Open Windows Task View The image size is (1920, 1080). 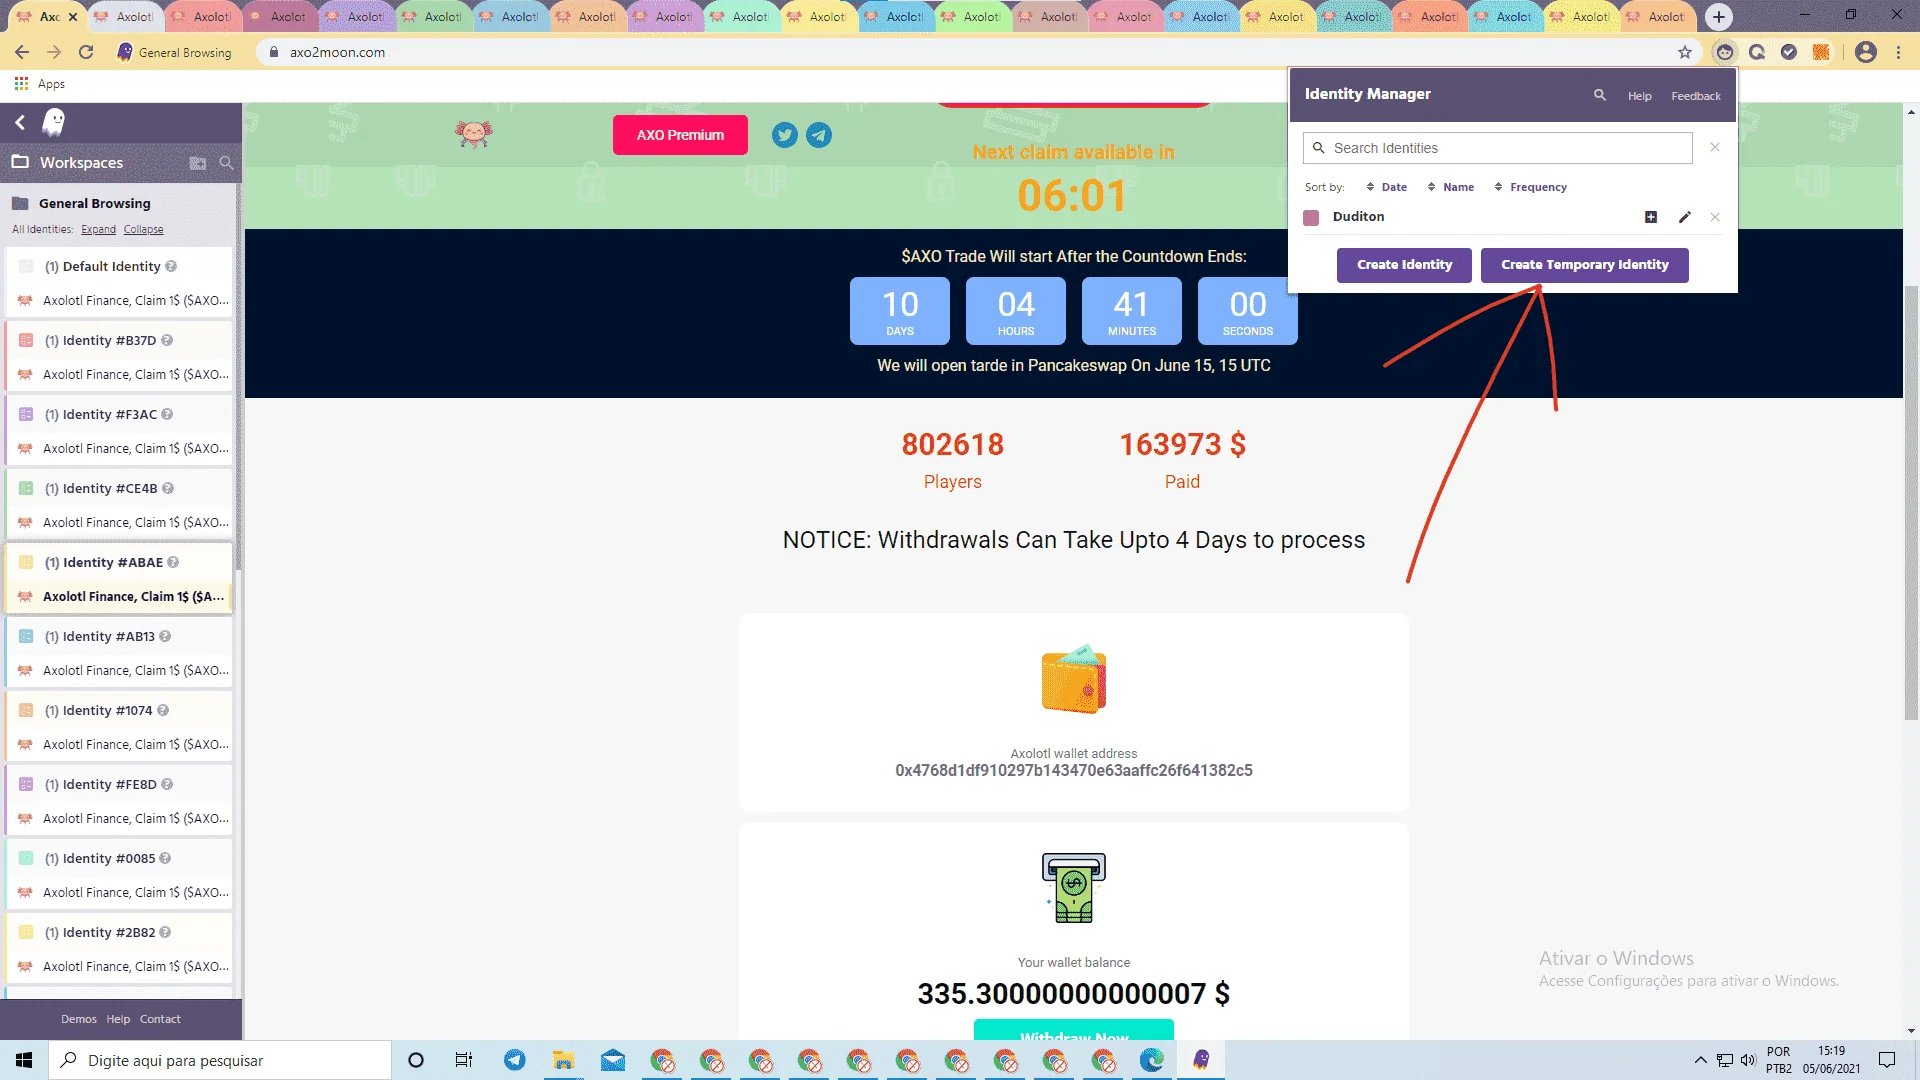tap(464, 1060)
